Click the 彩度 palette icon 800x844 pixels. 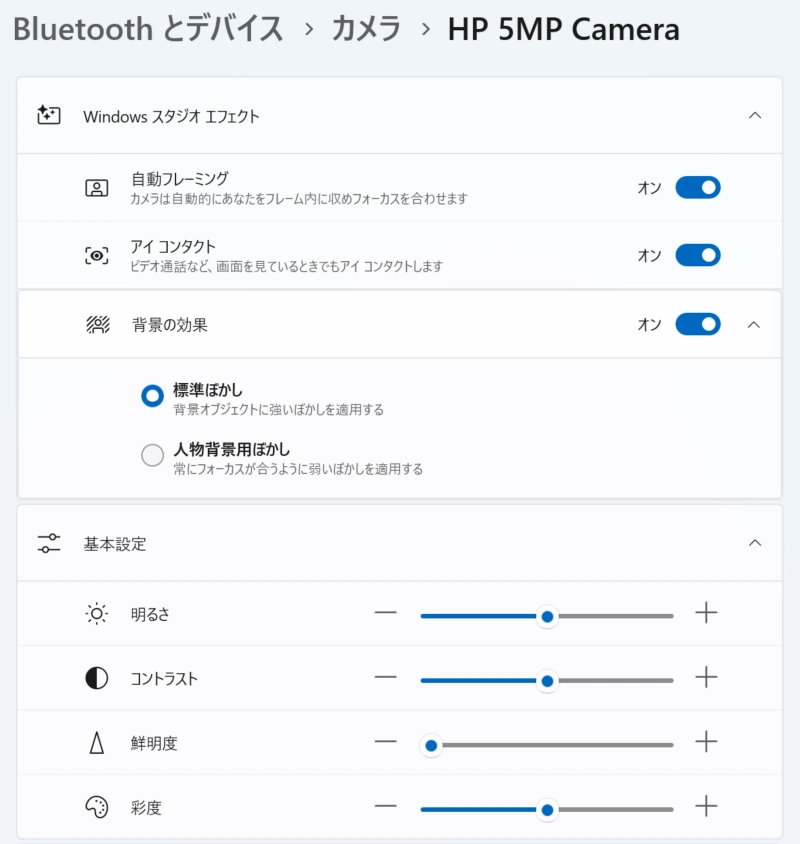(x=97, y=807)
